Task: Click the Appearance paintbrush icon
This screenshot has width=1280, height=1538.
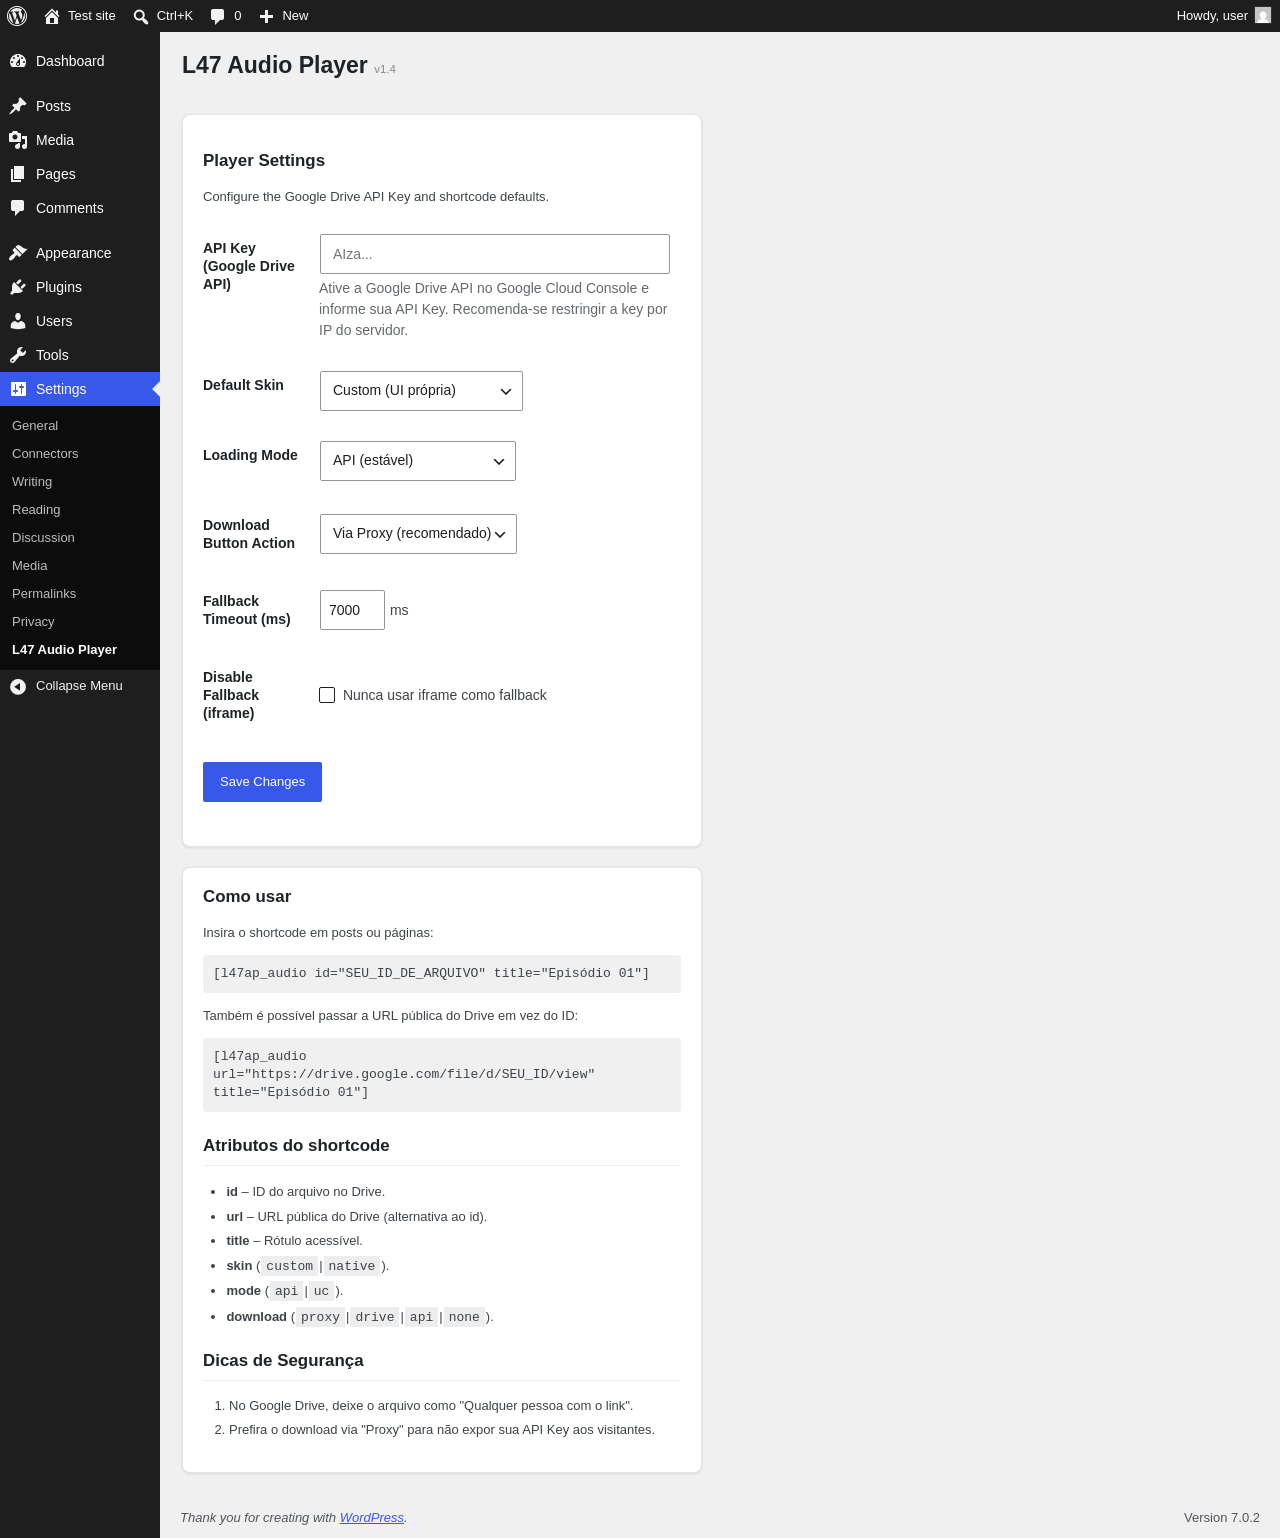Action: 18,253
